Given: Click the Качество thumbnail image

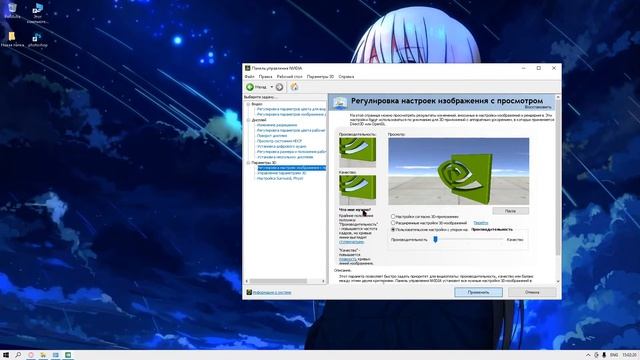Looking at the screenshot, I should tap(358, 190).
